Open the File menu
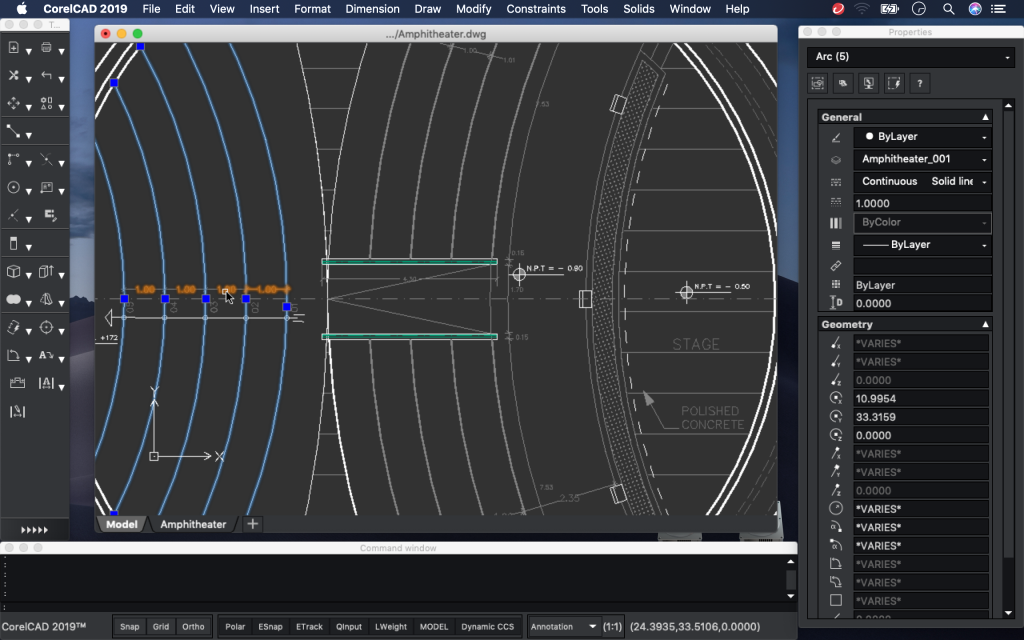The height and width of the screenshot is (640, 1024). (x=151, y=9)
